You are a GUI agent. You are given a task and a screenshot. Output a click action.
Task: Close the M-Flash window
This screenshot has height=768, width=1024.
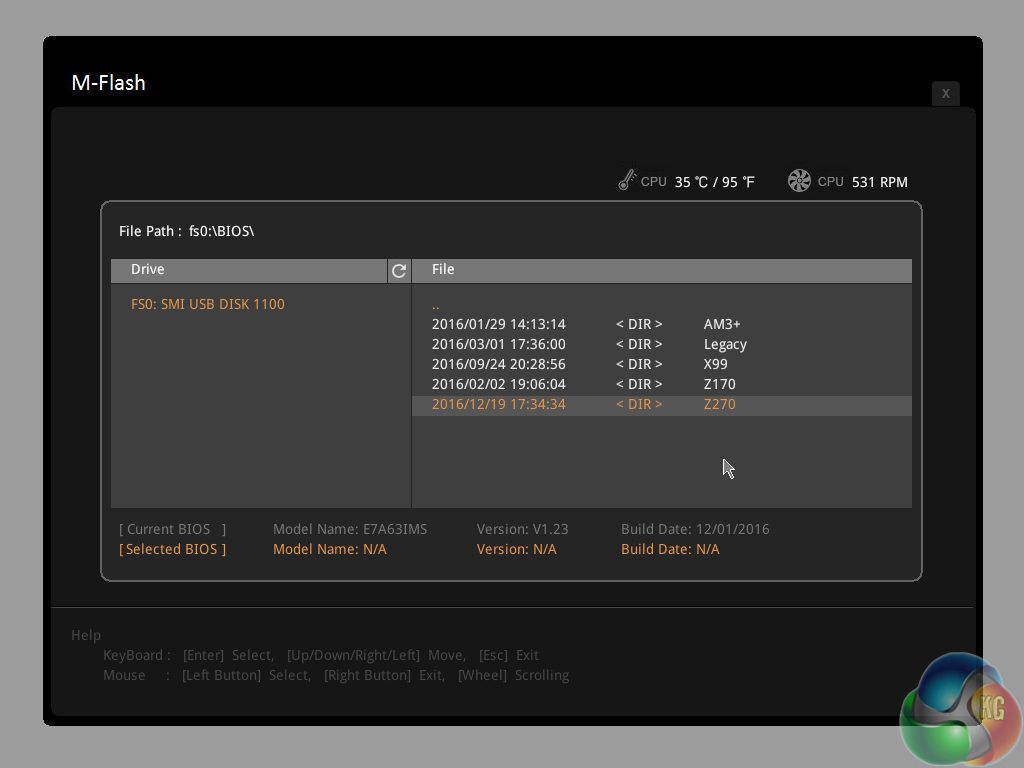(x=945, y=93)
